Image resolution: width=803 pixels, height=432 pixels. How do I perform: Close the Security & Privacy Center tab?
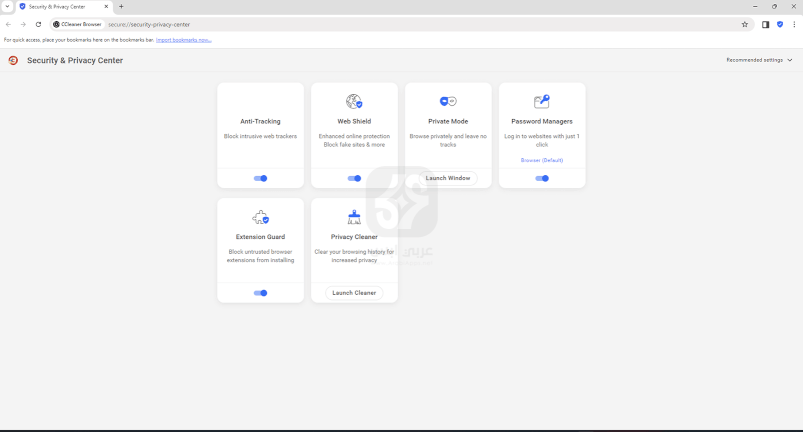106,7
